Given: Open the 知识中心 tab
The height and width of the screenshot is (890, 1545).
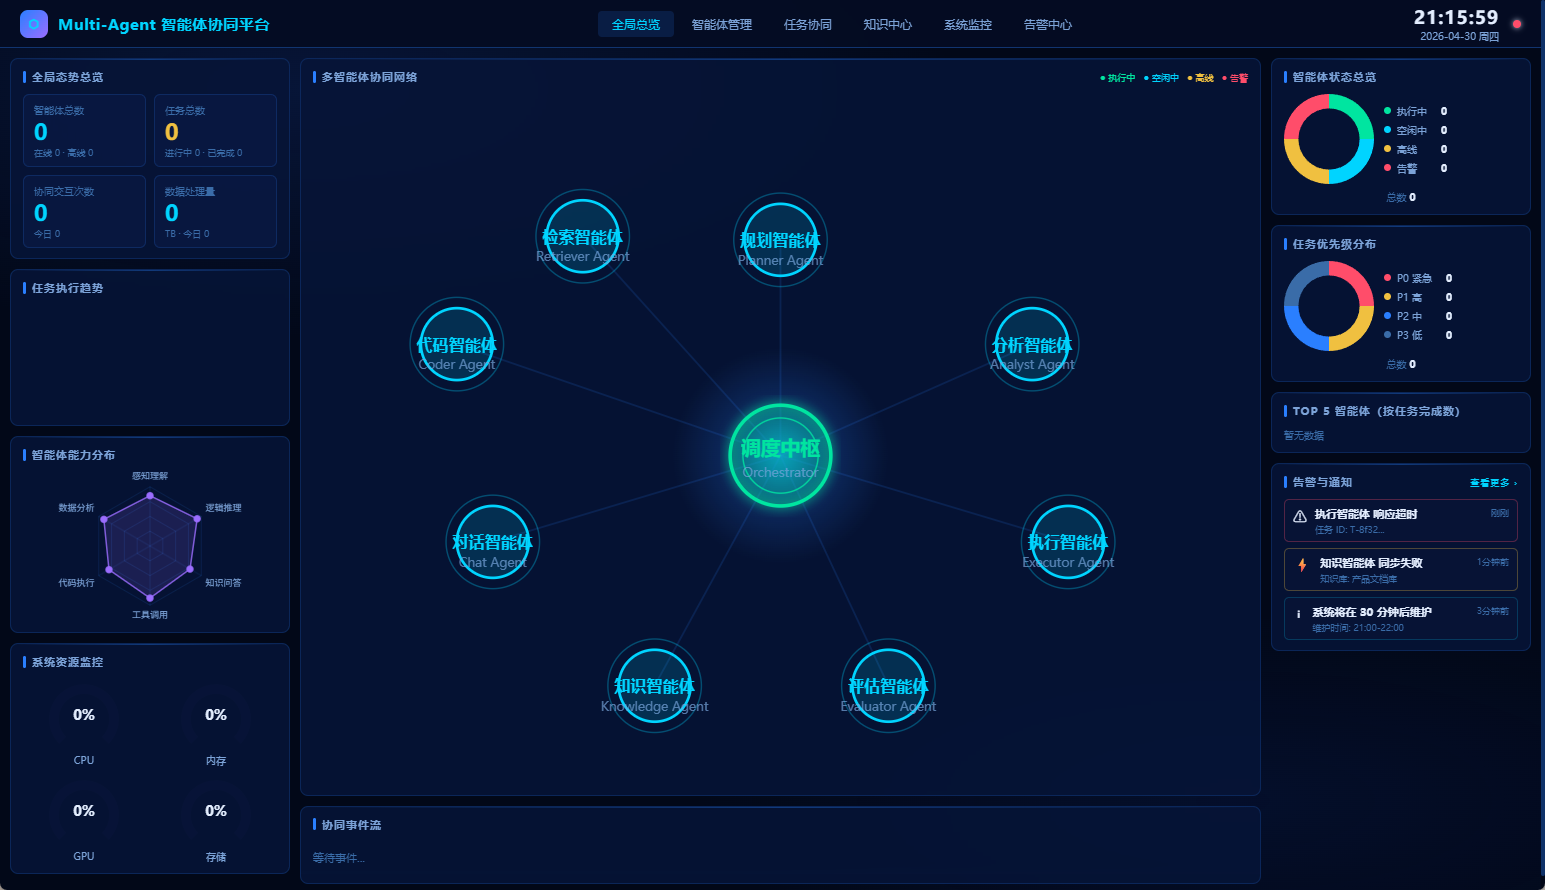Looking at the screenshot, I should [888, 24].
